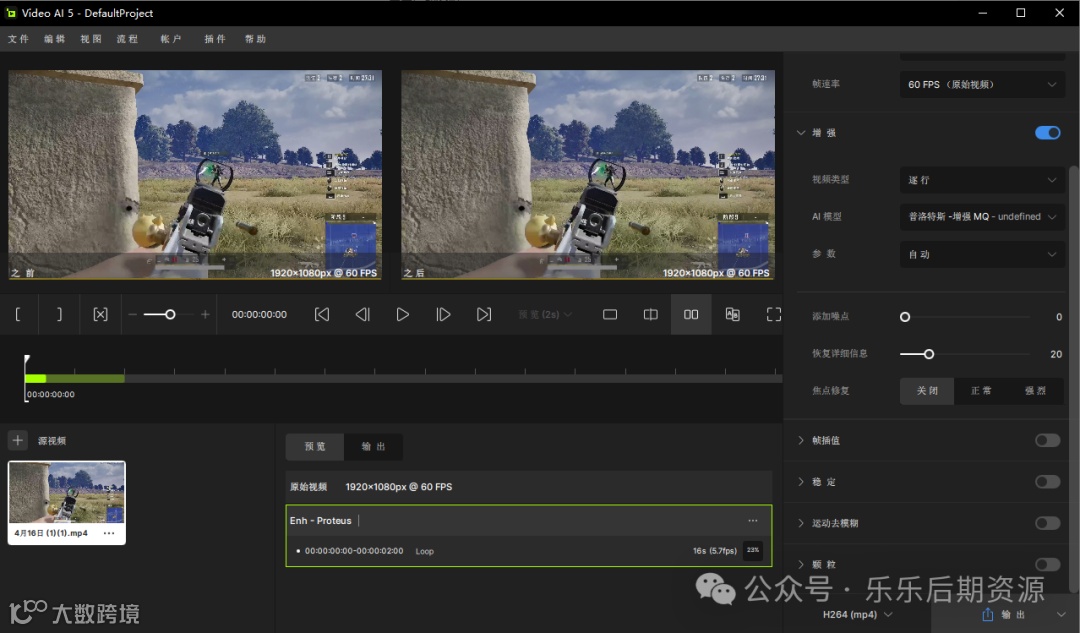Open 预览 (2s) duration dropdown

(545, 314)
